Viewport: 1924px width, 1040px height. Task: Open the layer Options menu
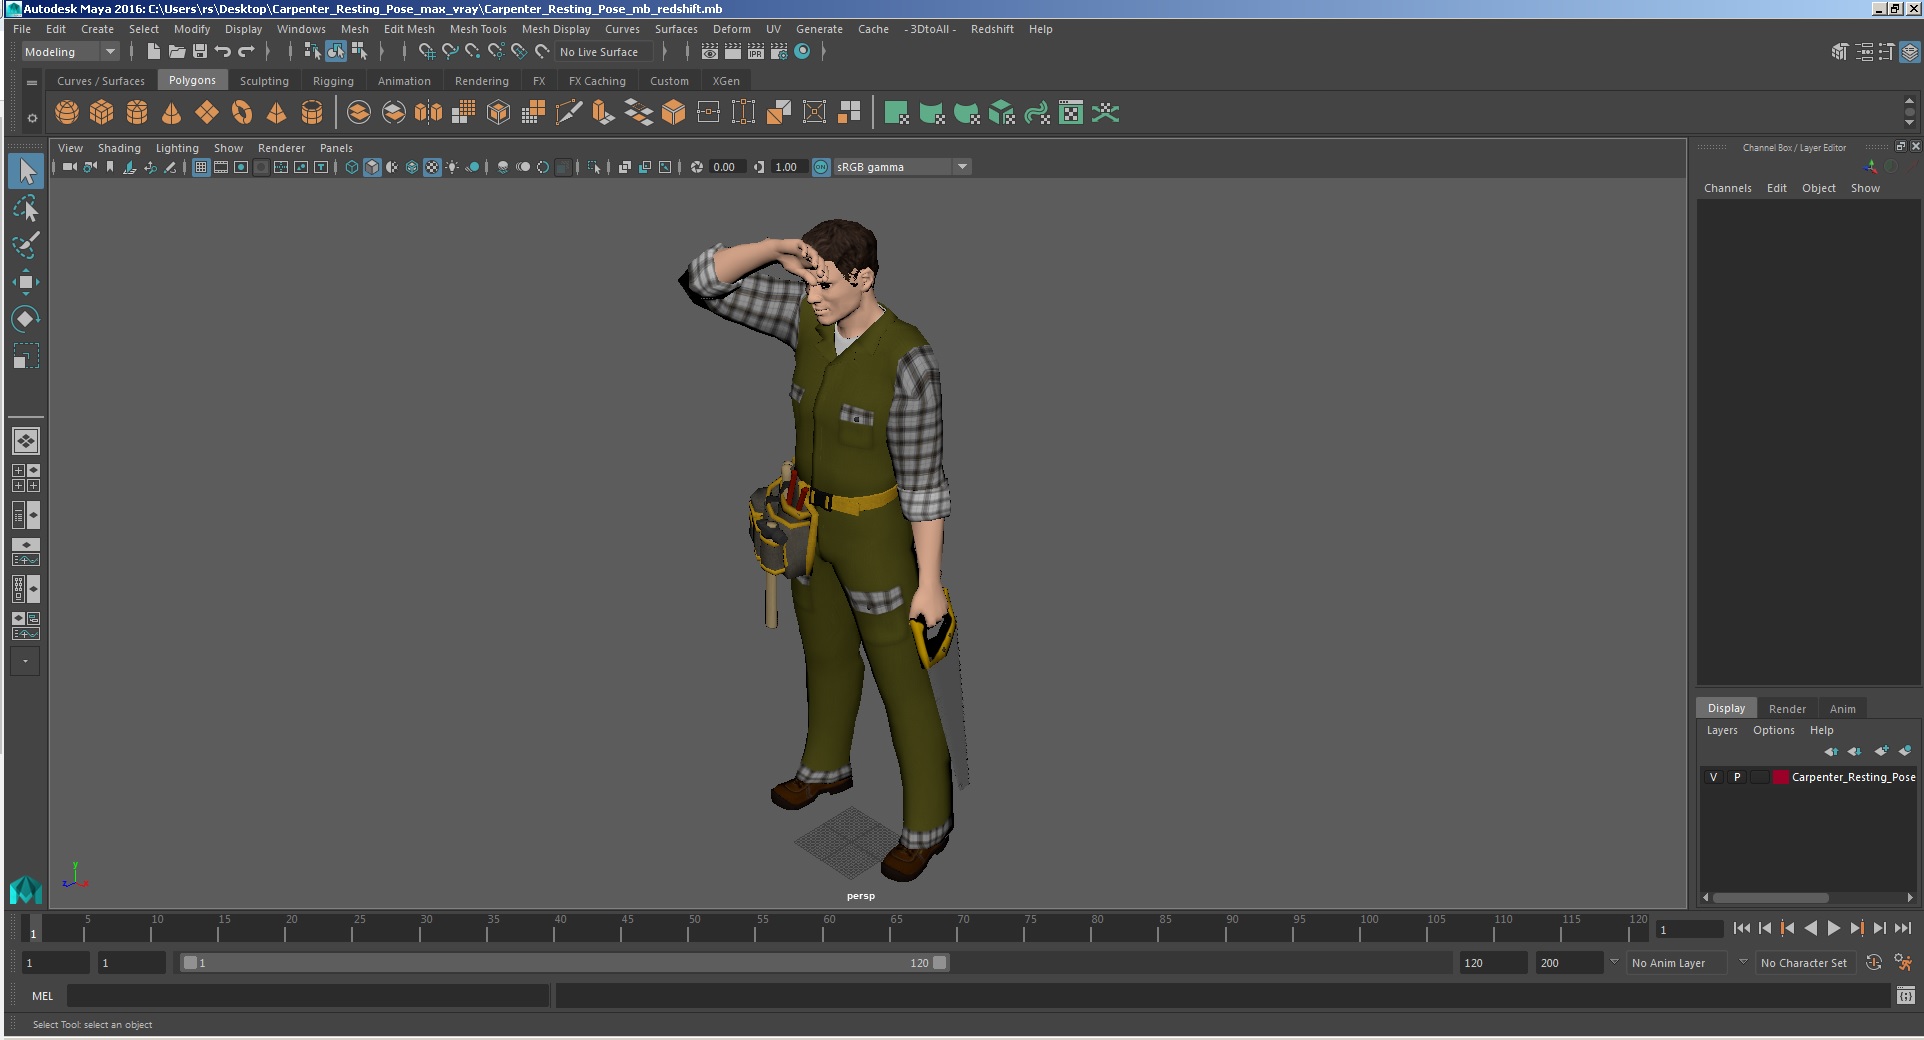(x=1773, y=730)
